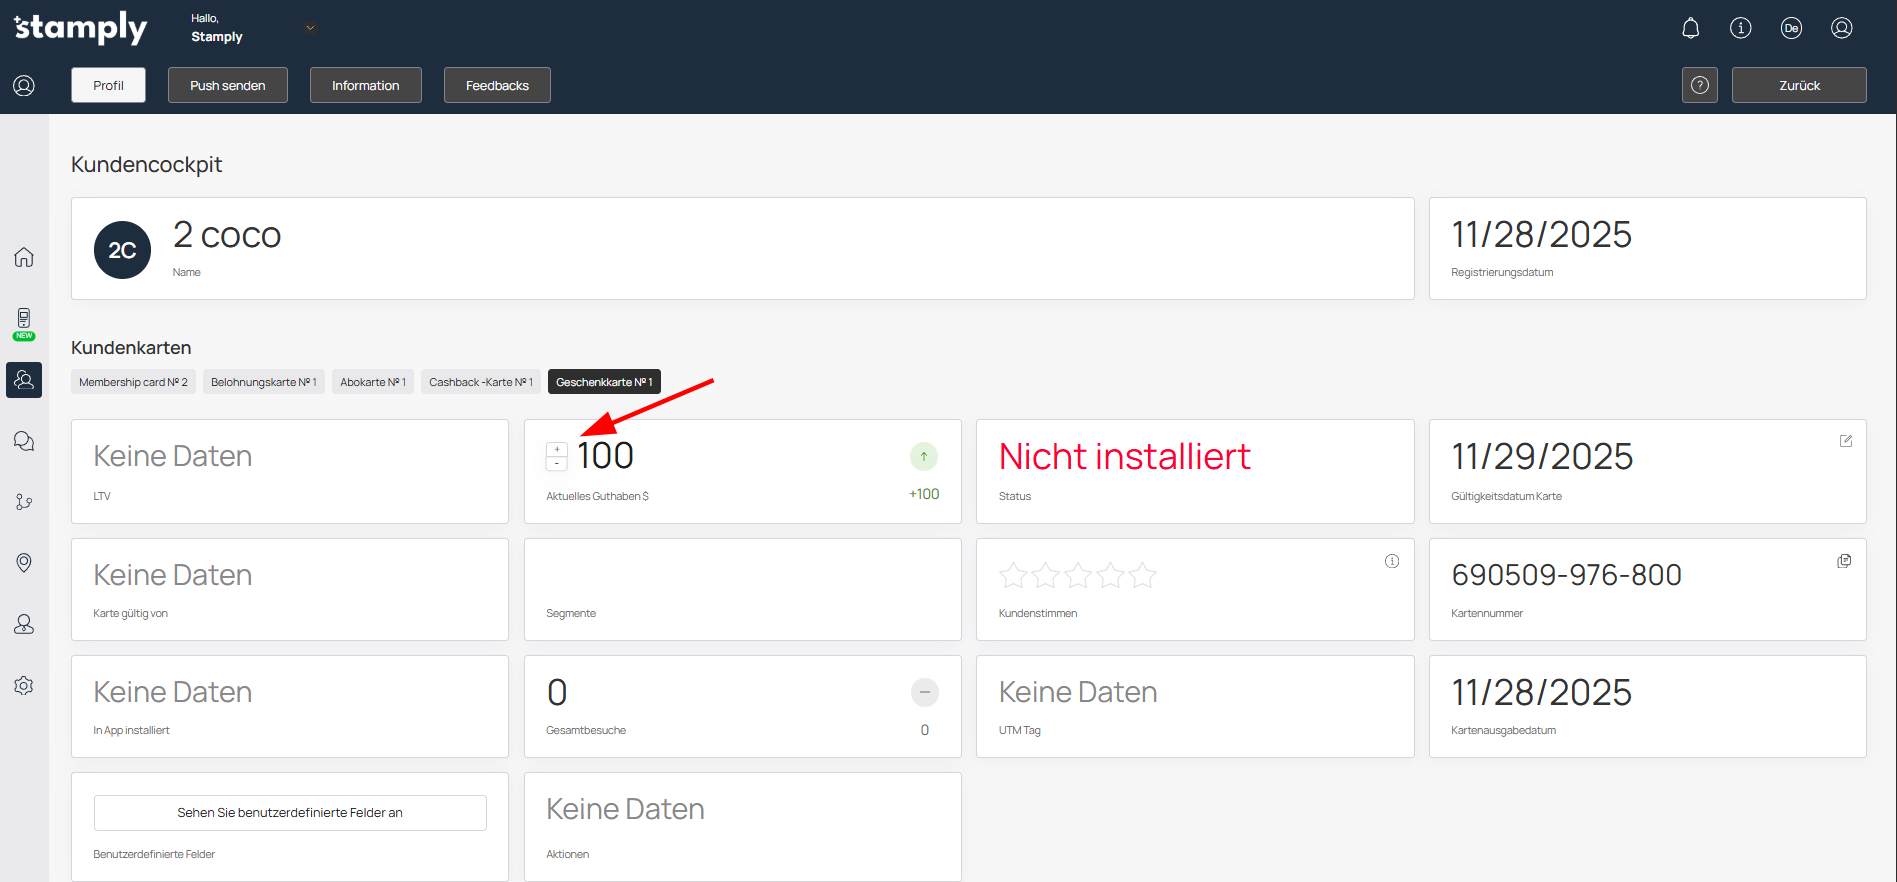Click the edit icon on Gültigkeitsdatum Karte

[1845, 441]
